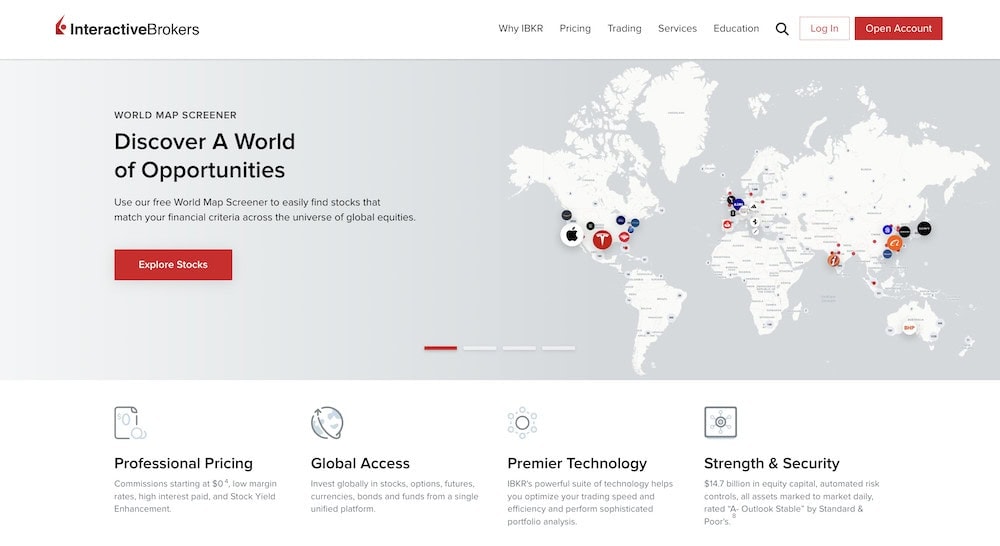Click the Tesla logo on the map
The width and height of the screenshot is (1000, 546).
tap(602, 239)
